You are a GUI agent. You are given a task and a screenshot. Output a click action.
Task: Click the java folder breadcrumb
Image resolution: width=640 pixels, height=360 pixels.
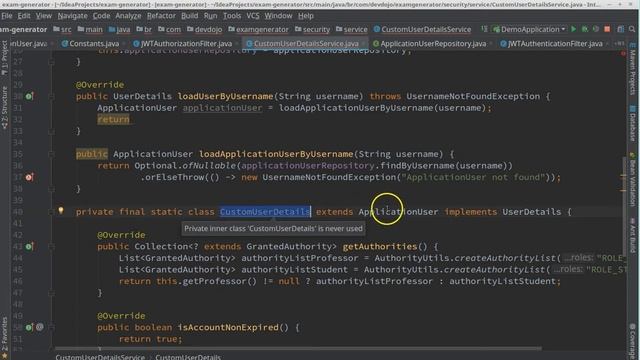[x=120, y=29]
